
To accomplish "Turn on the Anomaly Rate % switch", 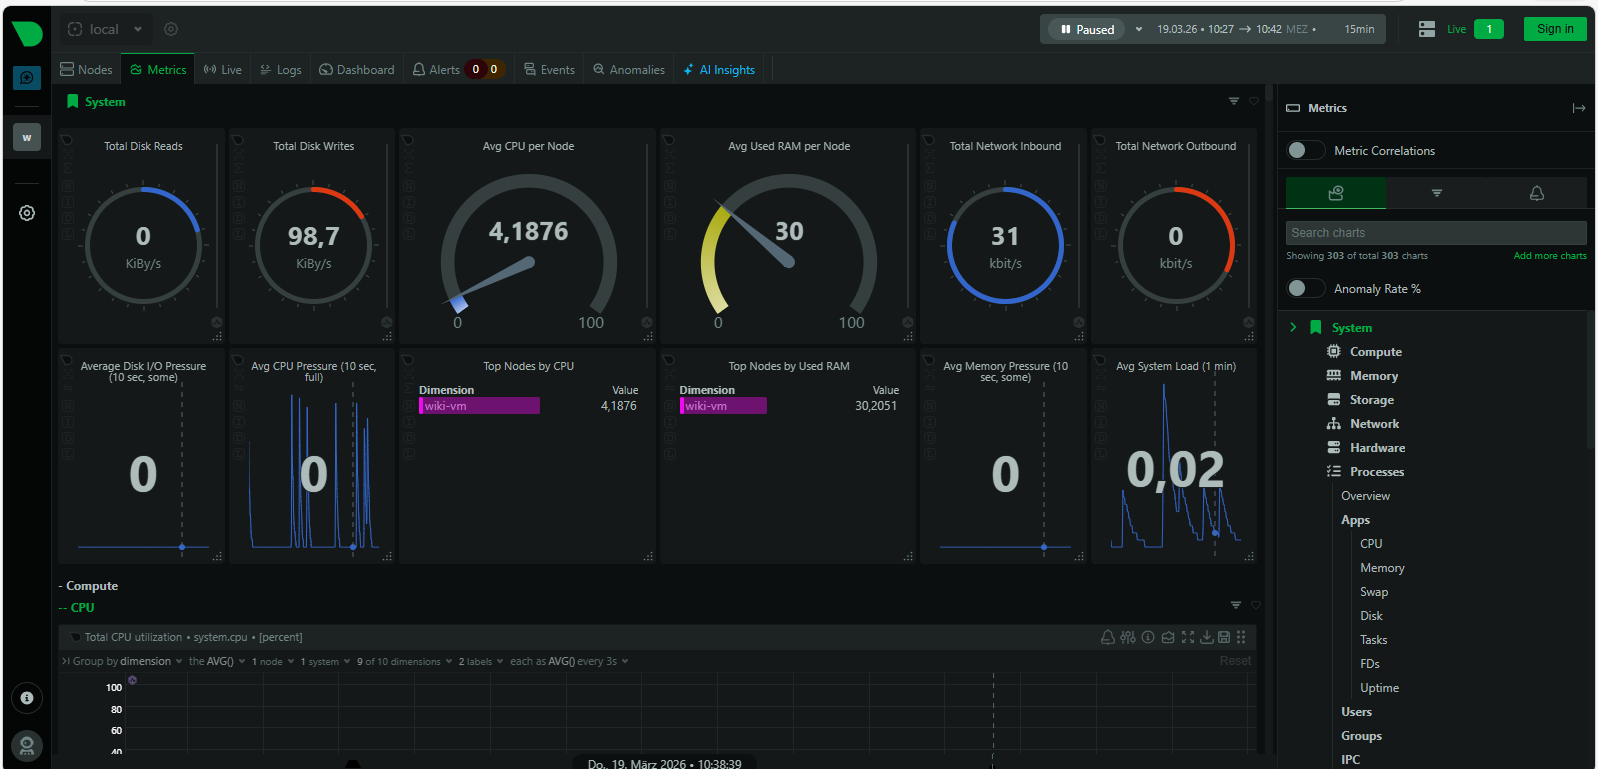I will tap(1305, 288).
